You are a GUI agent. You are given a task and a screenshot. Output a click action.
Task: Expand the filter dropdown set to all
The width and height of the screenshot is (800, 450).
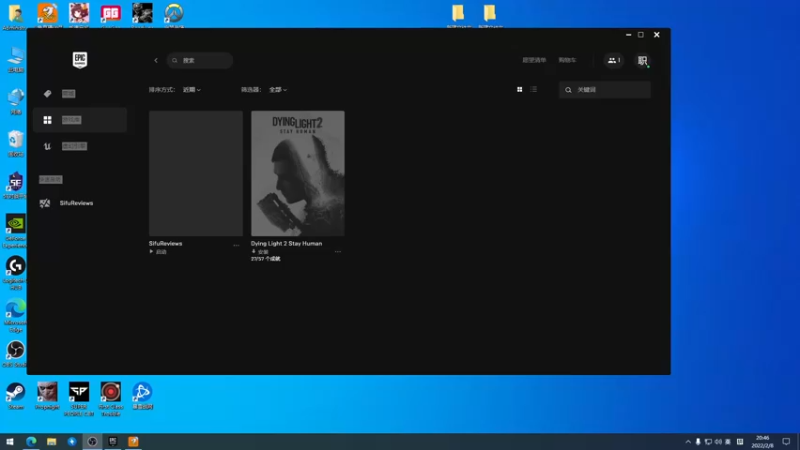[x=278, y=90]
